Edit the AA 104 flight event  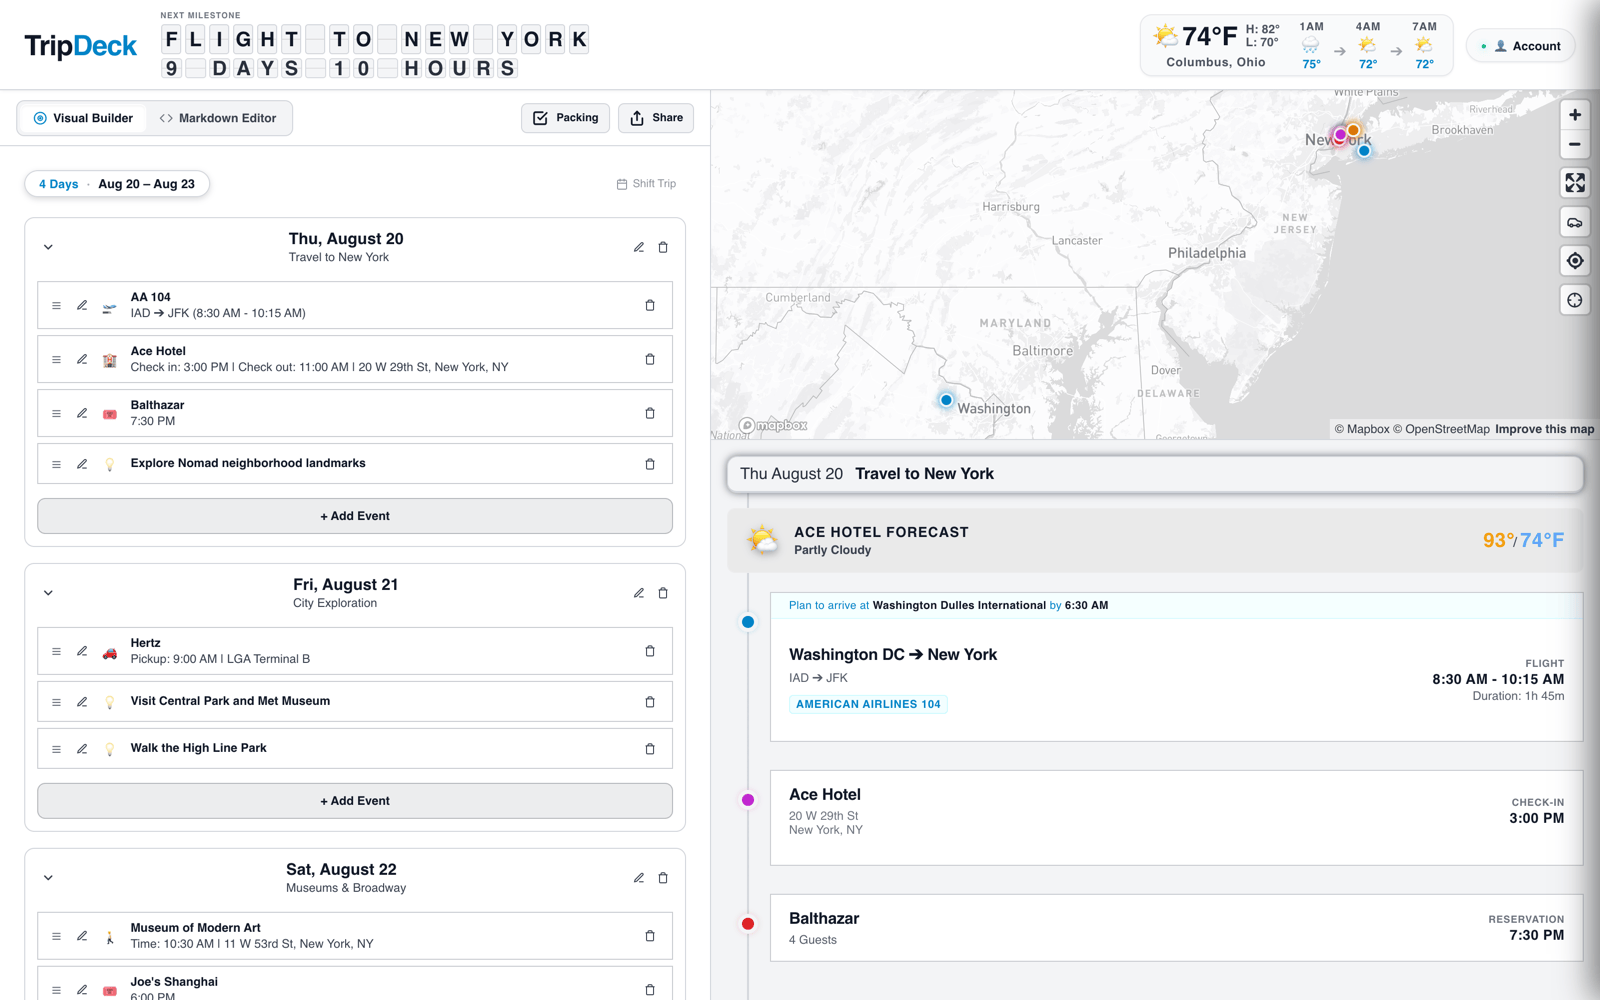(82, 305)
